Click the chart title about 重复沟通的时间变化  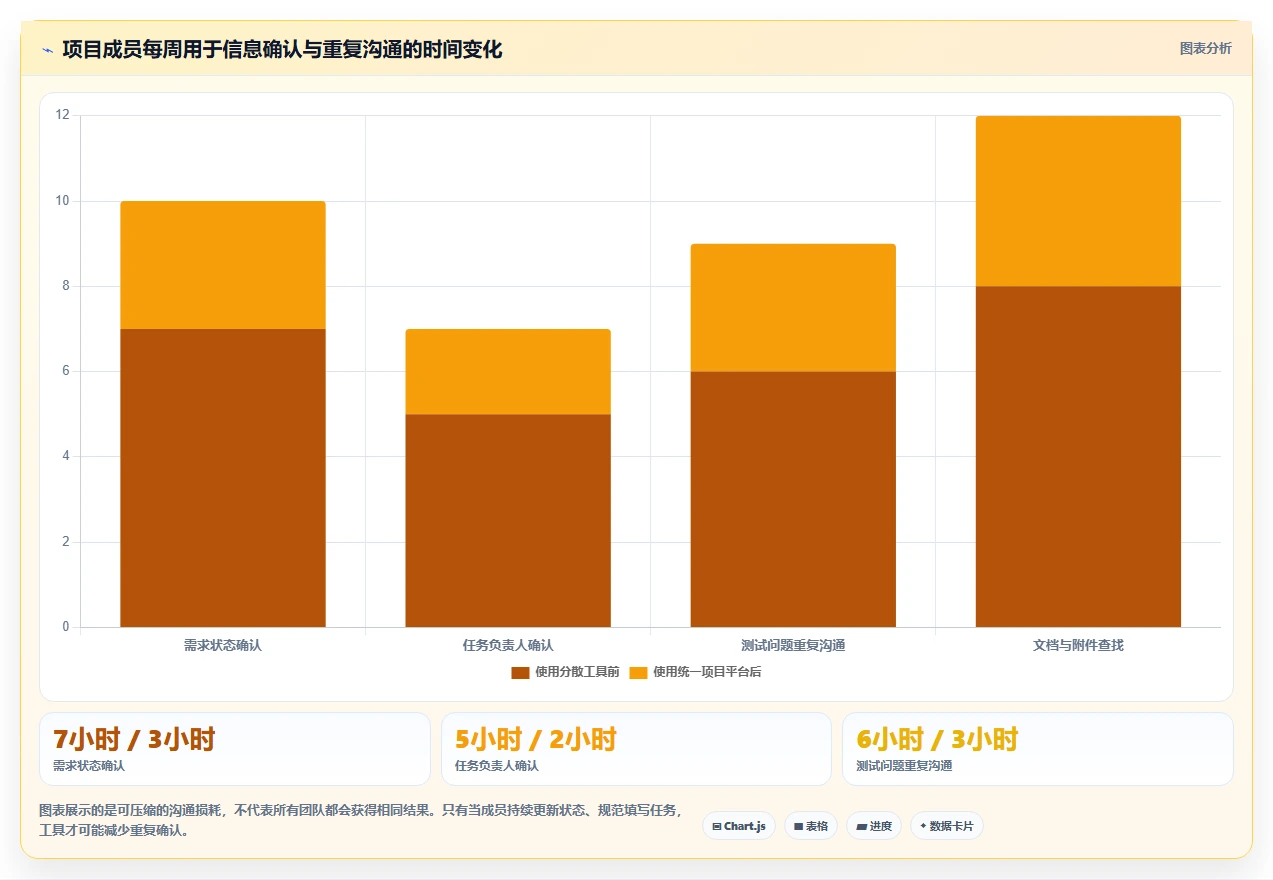coord(282,50)
